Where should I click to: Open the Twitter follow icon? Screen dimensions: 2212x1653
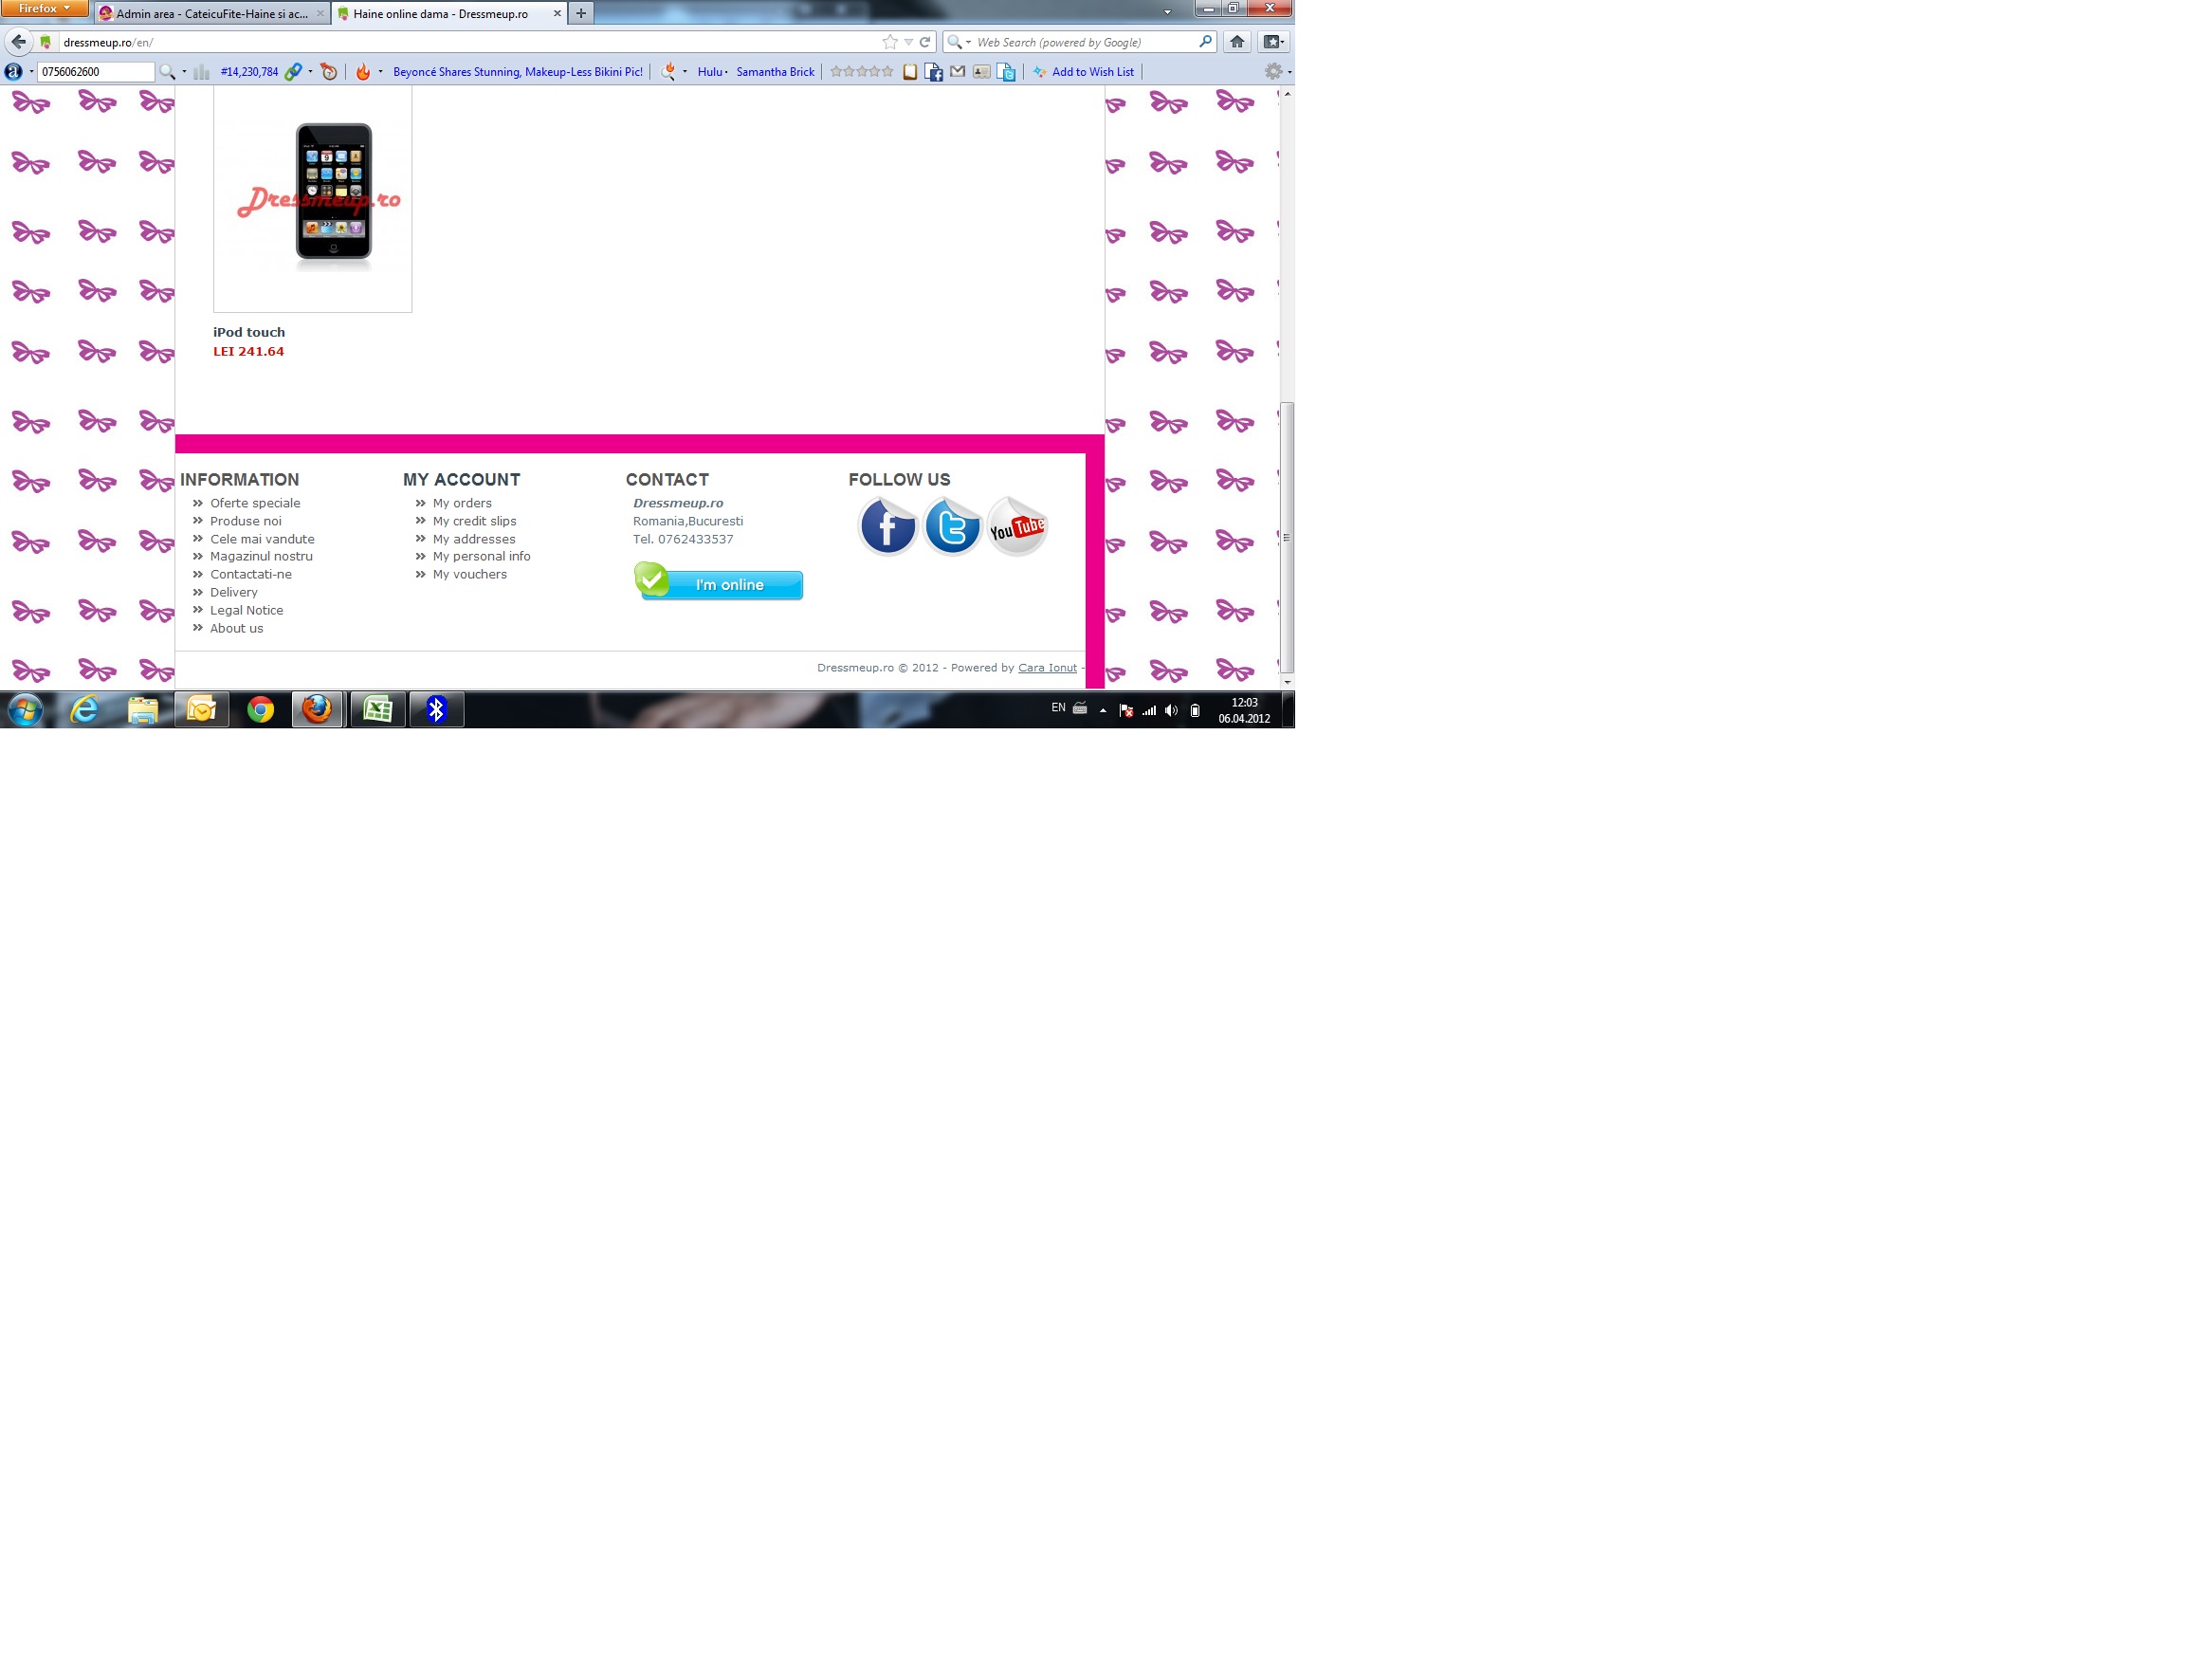(x=952, y=526)
